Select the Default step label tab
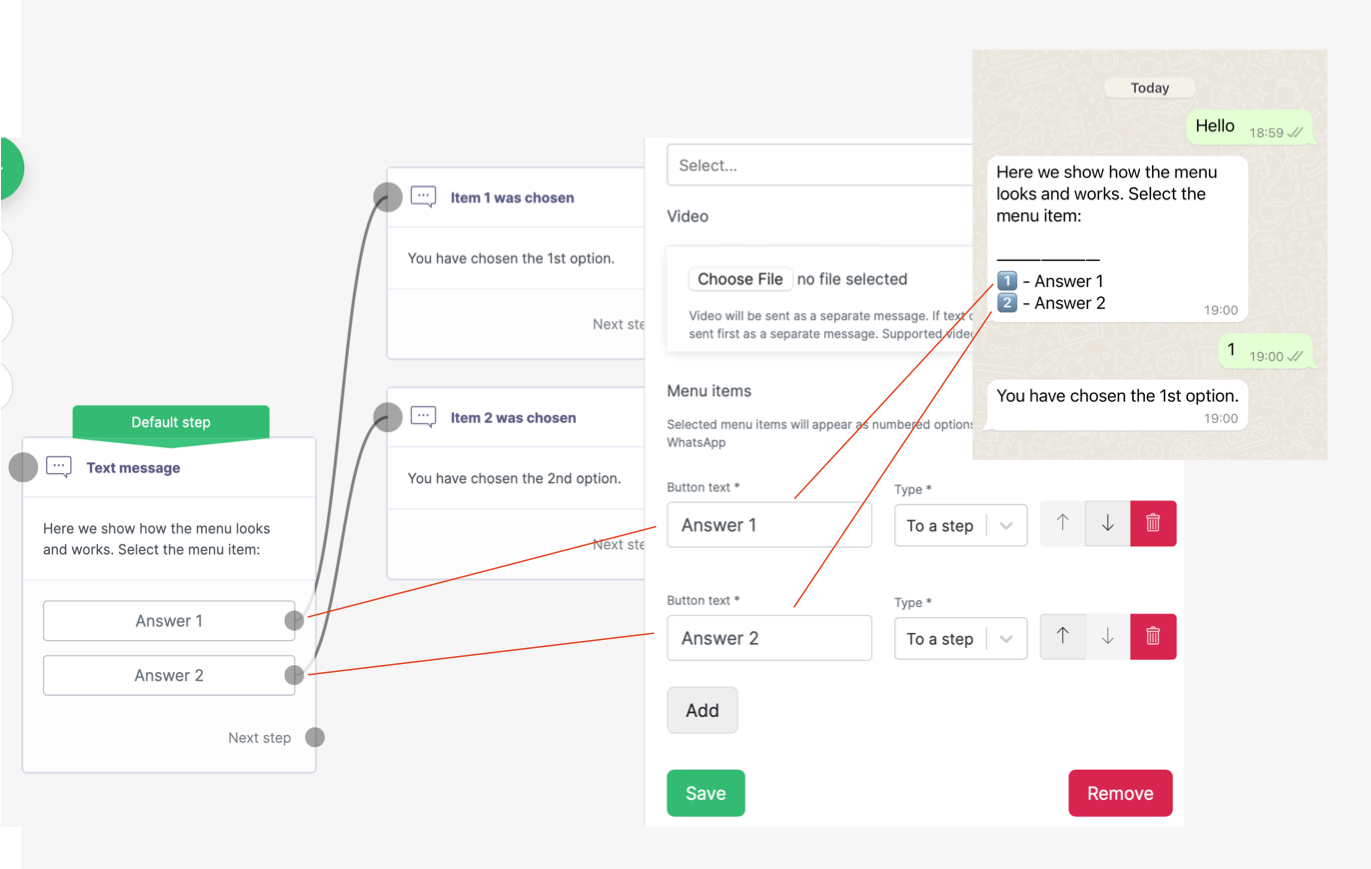Screen dimensions: 1371x869 (x=171, y=422)
